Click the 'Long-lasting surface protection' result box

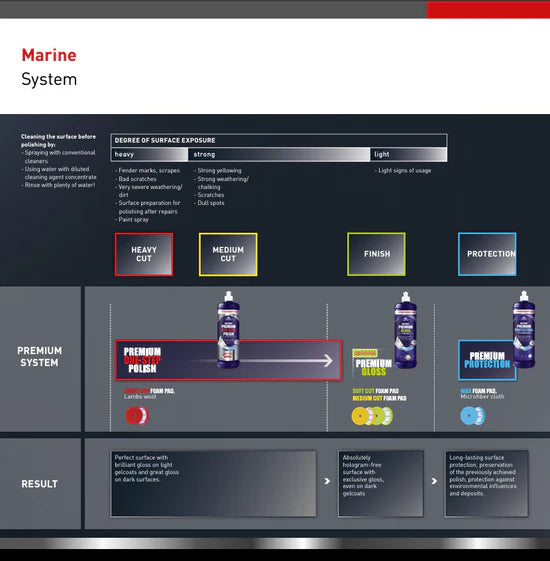click(486, 484)
